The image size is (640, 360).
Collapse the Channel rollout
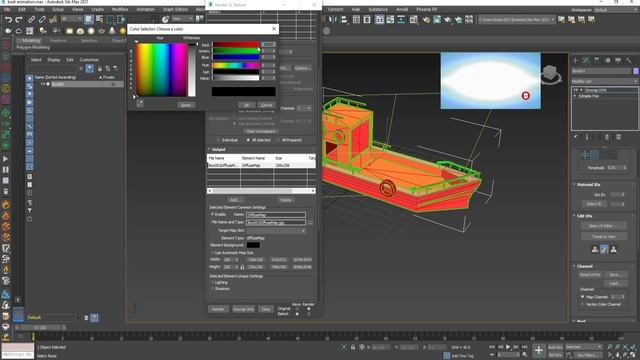[574, 266]
